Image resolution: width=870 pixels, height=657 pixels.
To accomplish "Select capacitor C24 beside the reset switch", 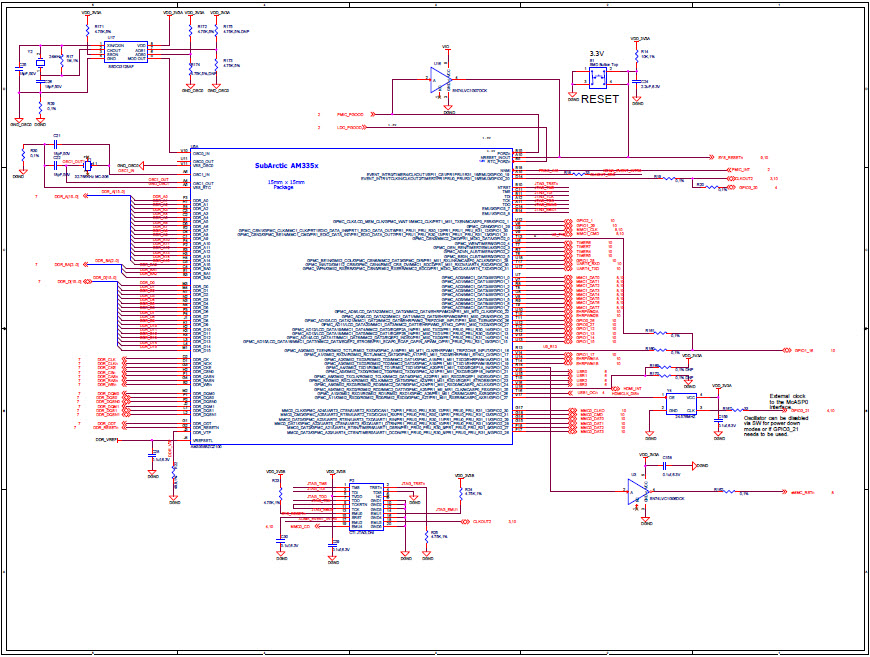I will (x=636, y=81).
